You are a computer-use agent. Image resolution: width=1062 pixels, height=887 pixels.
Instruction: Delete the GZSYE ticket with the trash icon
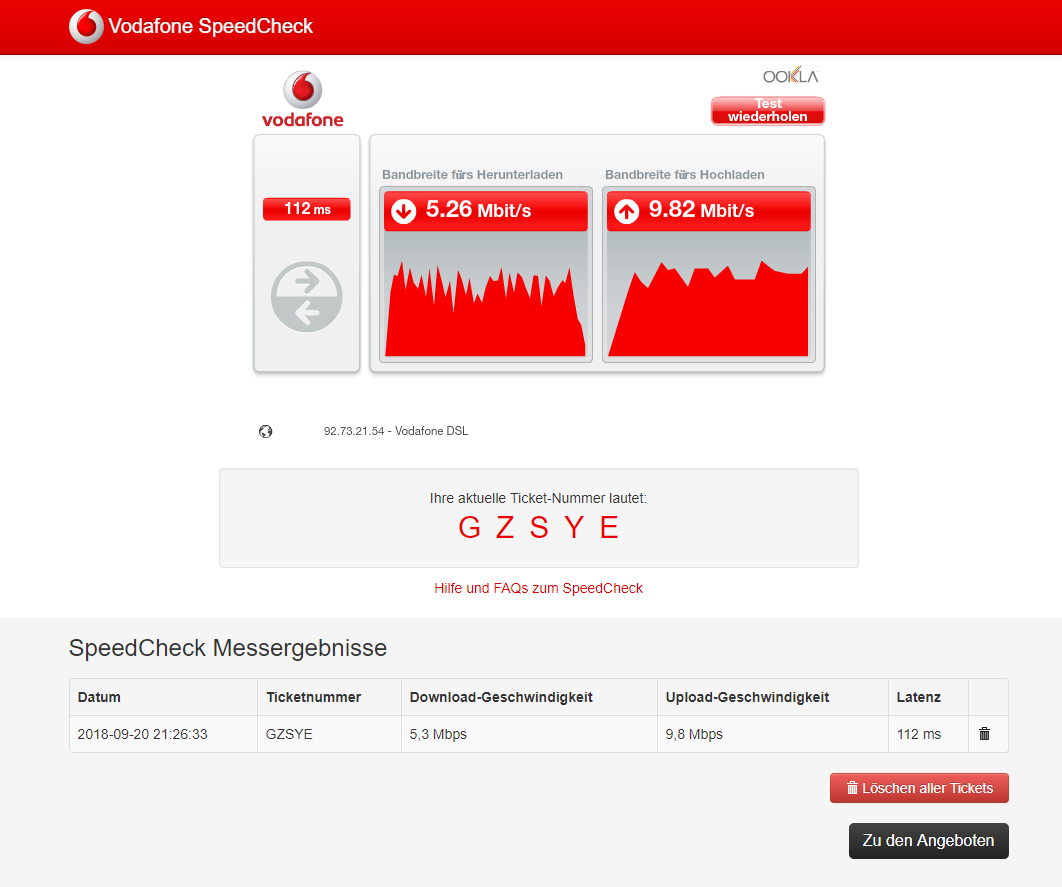click(x=985, y=733)
